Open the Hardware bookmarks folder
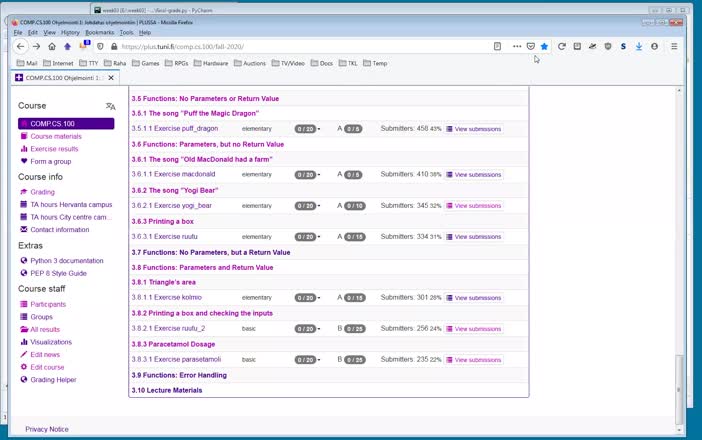Viewport: 702px width, 440px height. coord(215,63)
